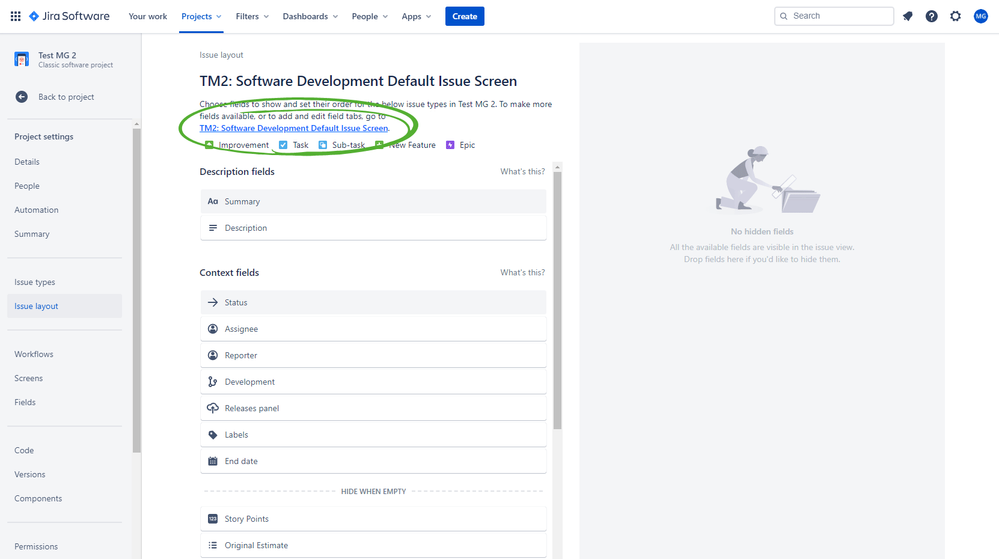Click the Story Points number icon
Screen dimensions: 999x559
pyautogui.click(x=213, y=519)
